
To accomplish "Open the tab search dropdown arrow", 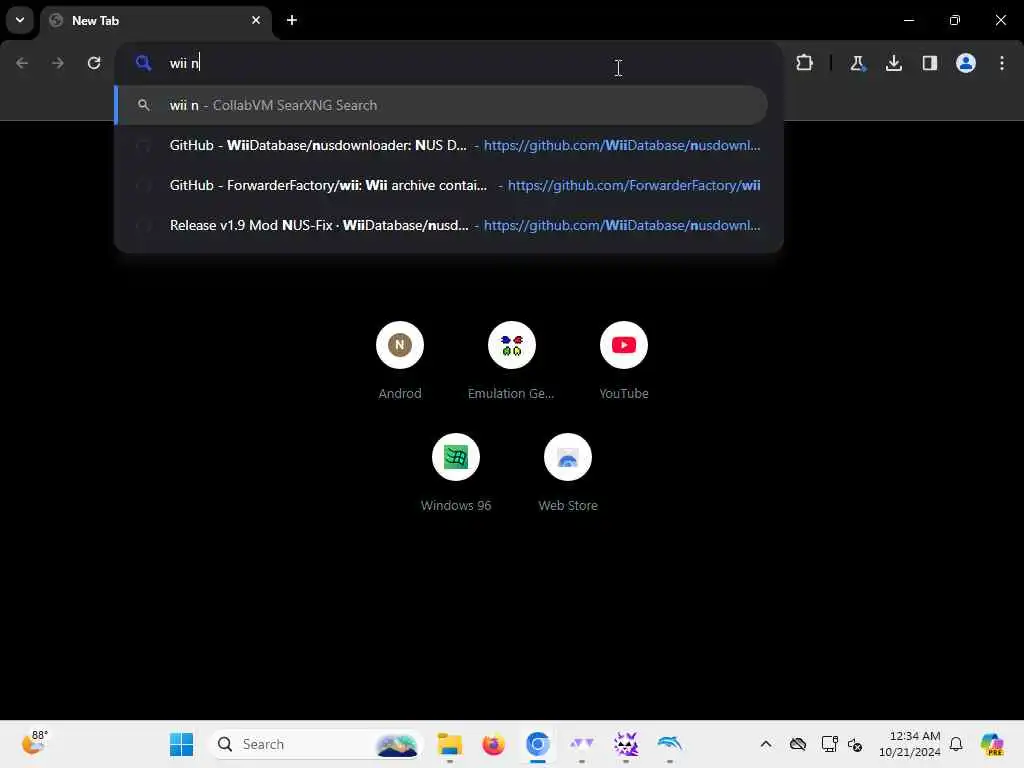I will (x=20, y=20).
